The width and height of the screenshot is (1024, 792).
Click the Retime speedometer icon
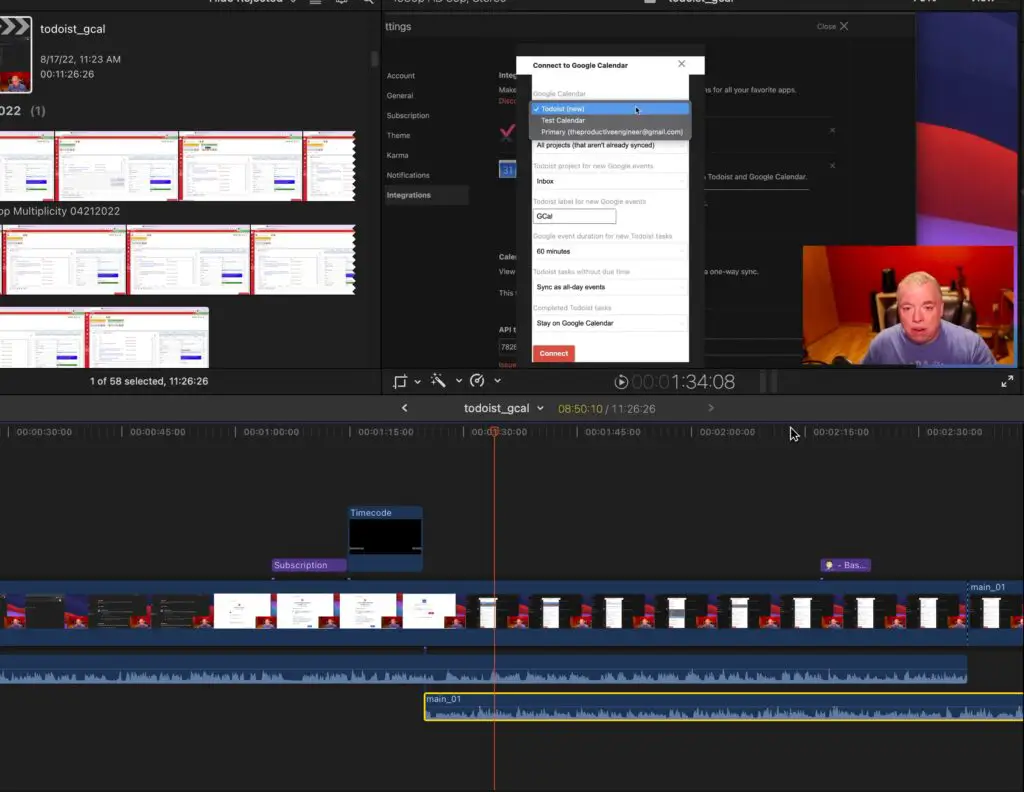click(477, 381)
